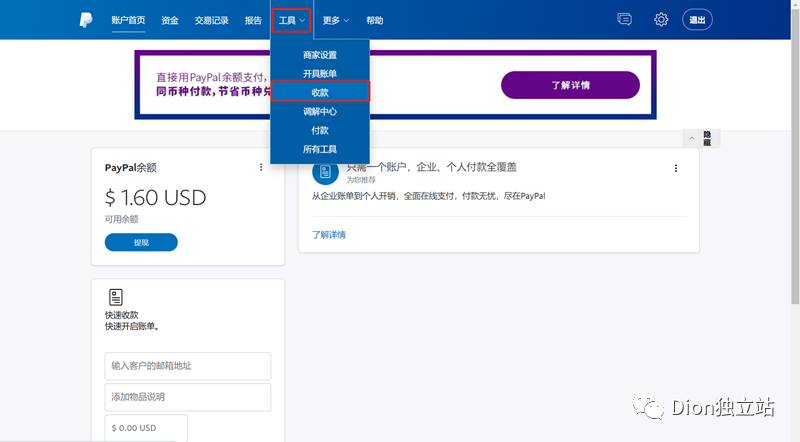Open 交易记录 in navigation
Viewport: 800px width, 442px height.
pyautogui.click(x=211, y=20)
